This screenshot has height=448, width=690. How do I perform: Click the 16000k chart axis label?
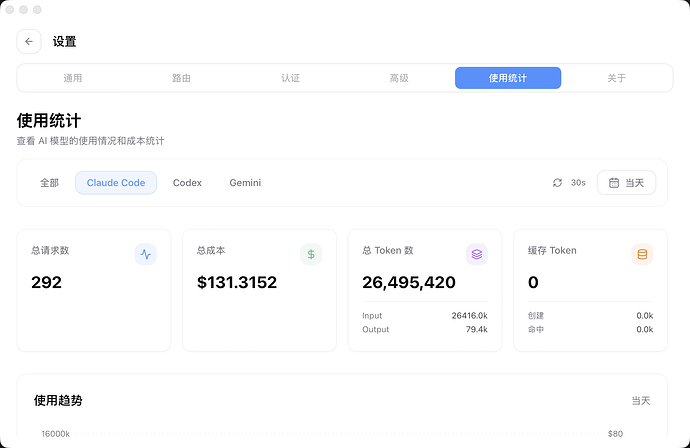55,433
